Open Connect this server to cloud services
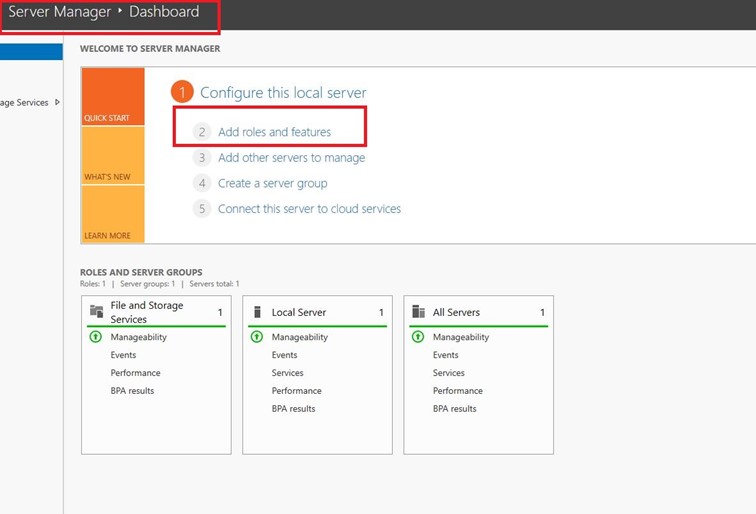Screen dimensions: 756x514 click(309, 209)
